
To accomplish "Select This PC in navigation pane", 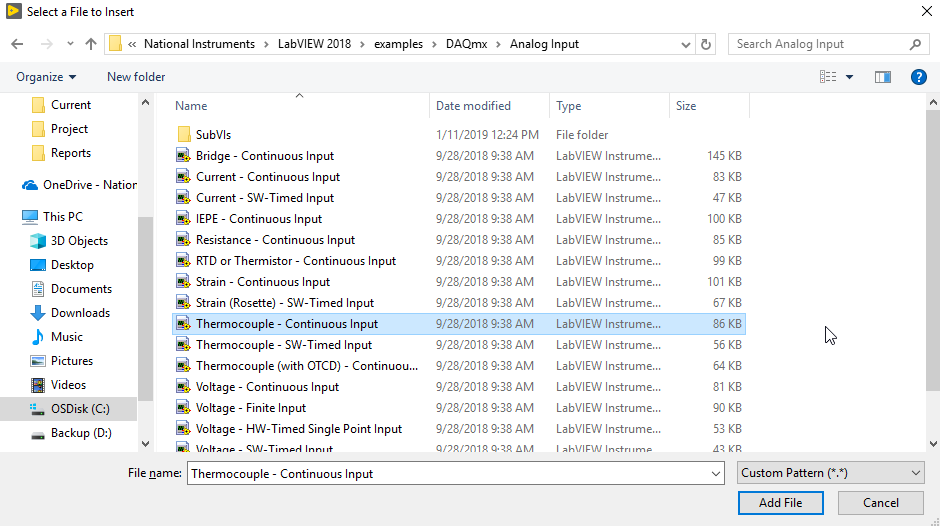I will [63, 217].
